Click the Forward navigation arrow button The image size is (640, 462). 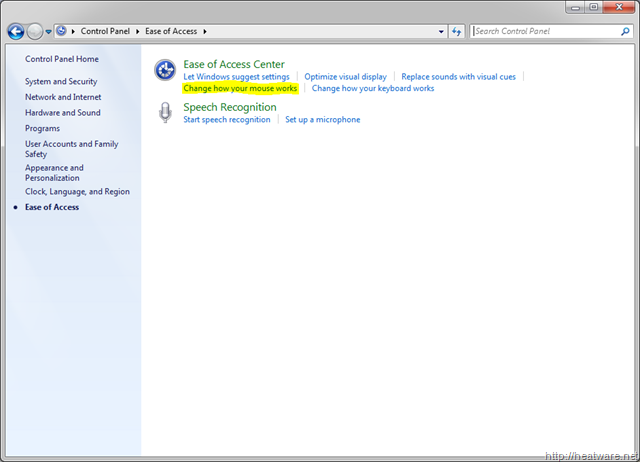click(x=37, y=31)
